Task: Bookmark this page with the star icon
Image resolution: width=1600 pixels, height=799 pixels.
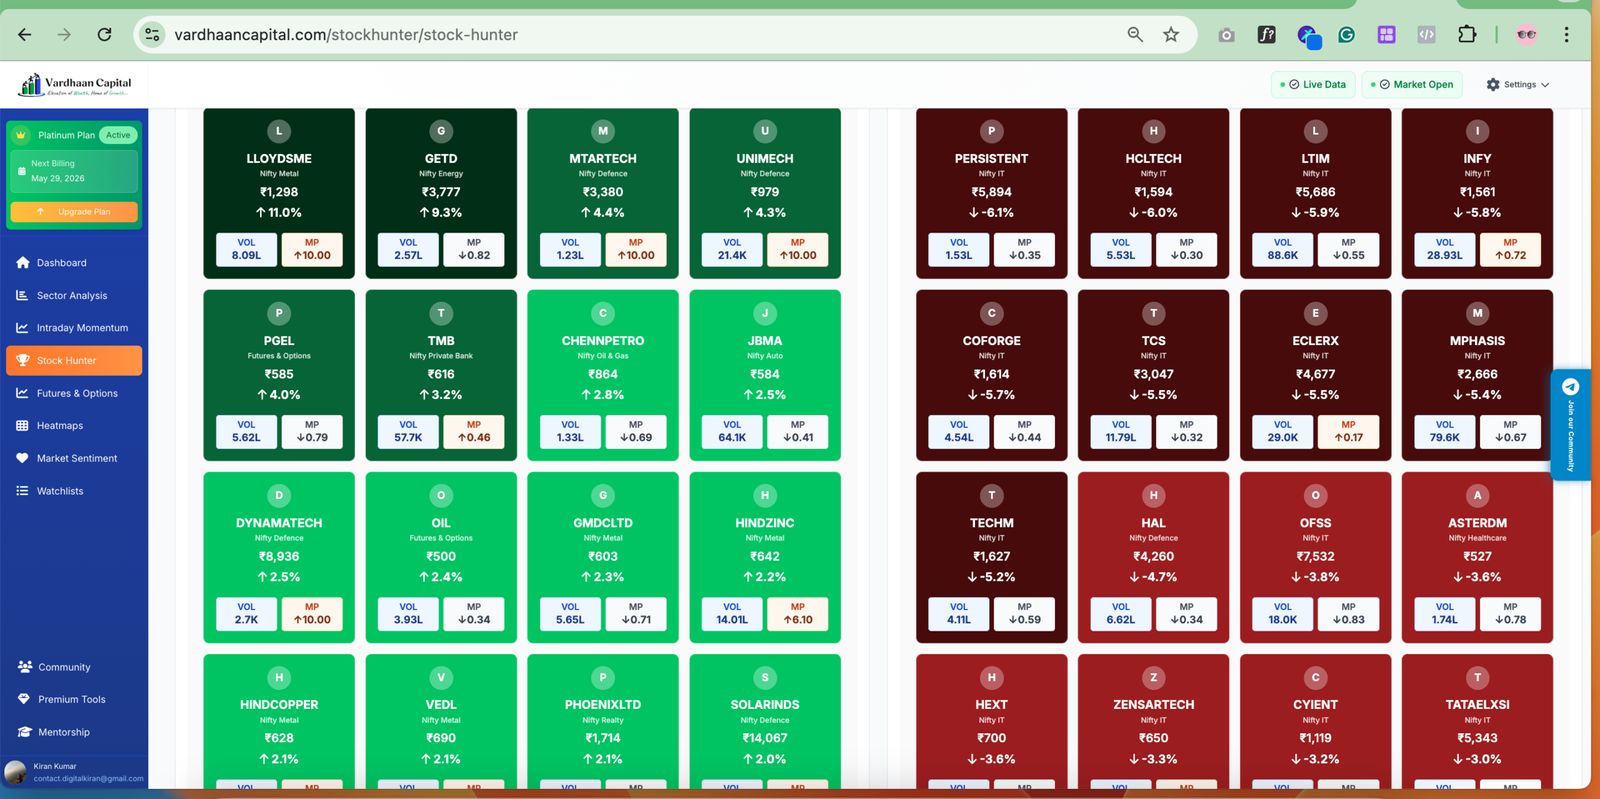Action: click(x=1171, y=35)
